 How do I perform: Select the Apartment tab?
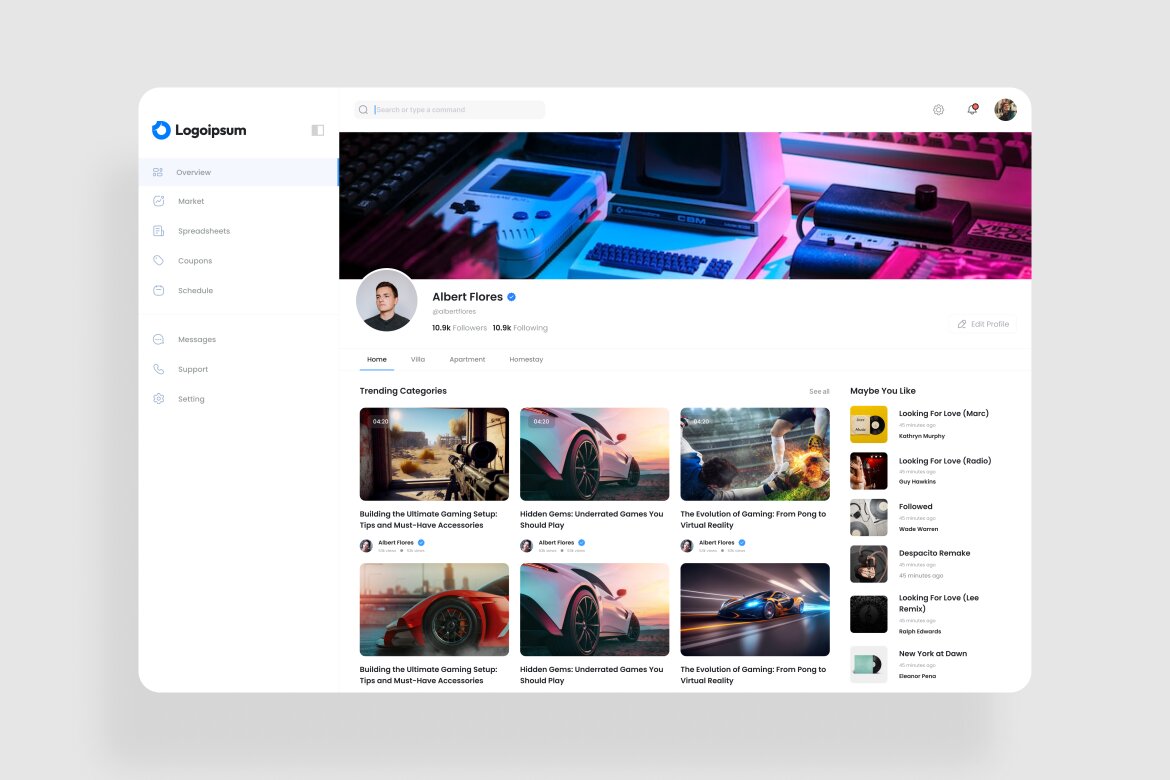467,359
